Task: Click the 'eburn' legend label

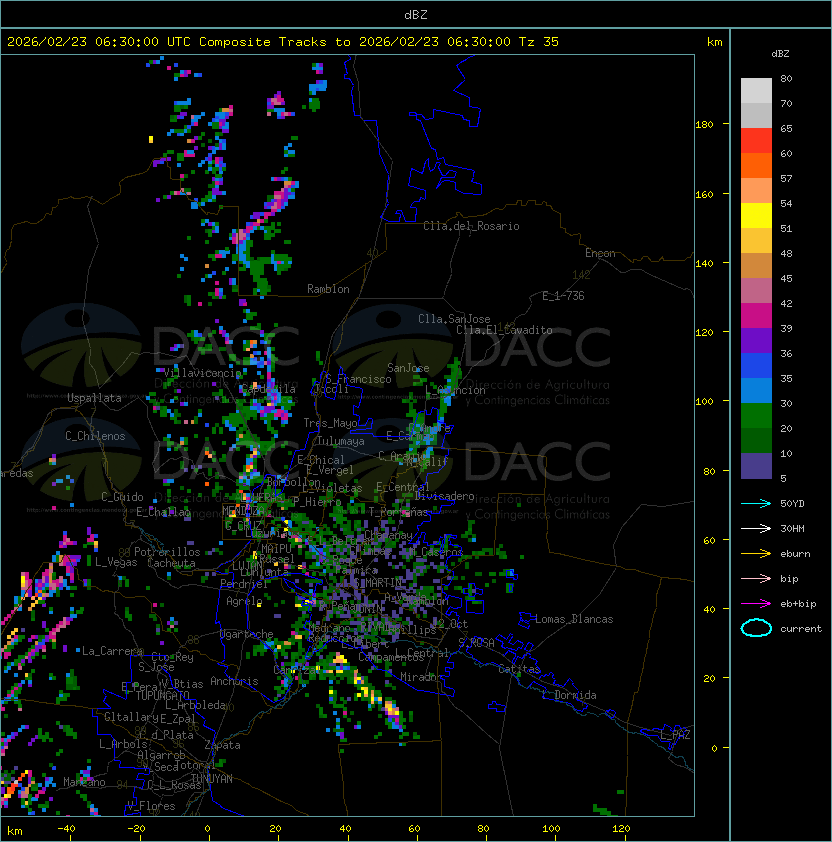Action: click(x=795, y=554)
